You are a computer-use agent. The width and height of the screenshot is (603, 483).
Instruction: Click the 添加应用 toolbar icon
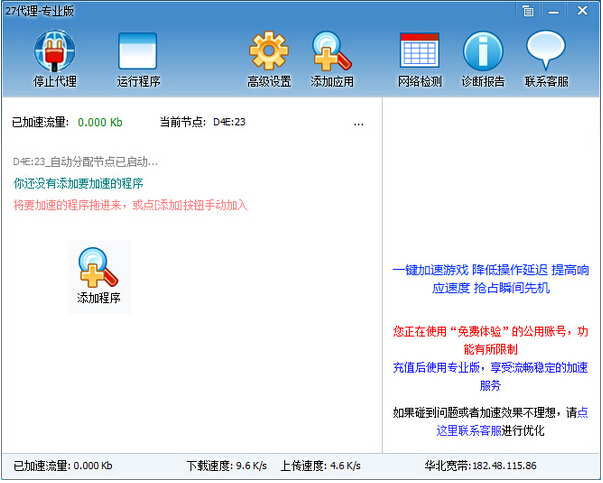pos(331,51)
